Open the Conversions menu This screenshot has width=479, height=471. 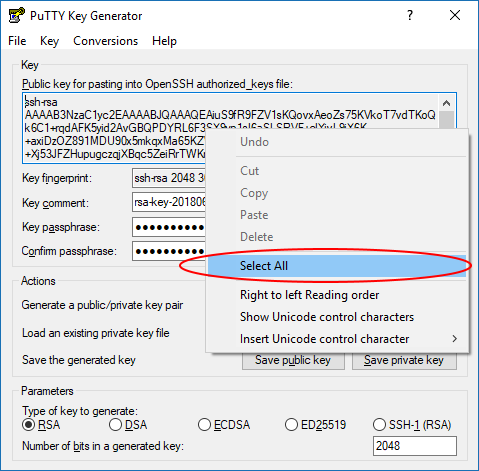105,41
